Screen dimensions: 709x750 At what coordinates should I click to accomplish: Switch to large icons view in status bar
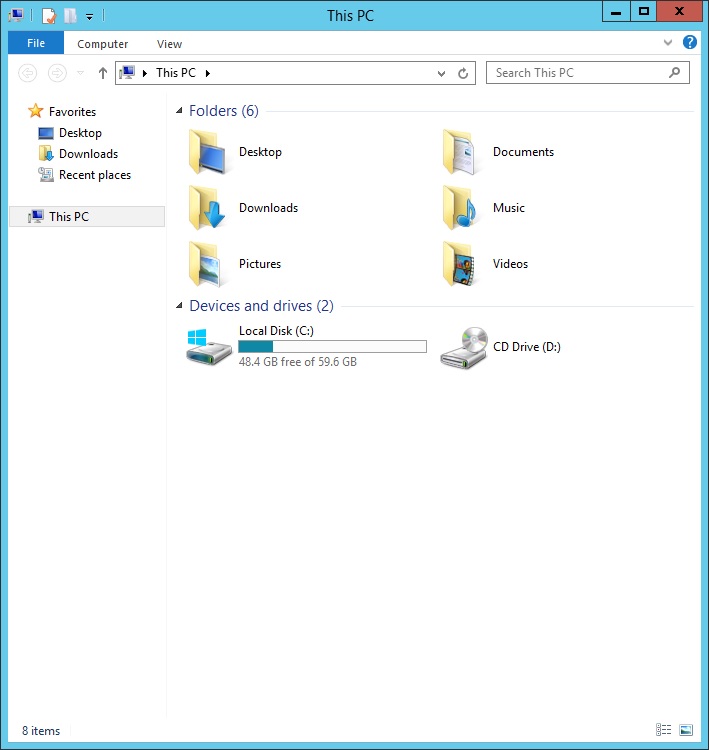(686, 731)
